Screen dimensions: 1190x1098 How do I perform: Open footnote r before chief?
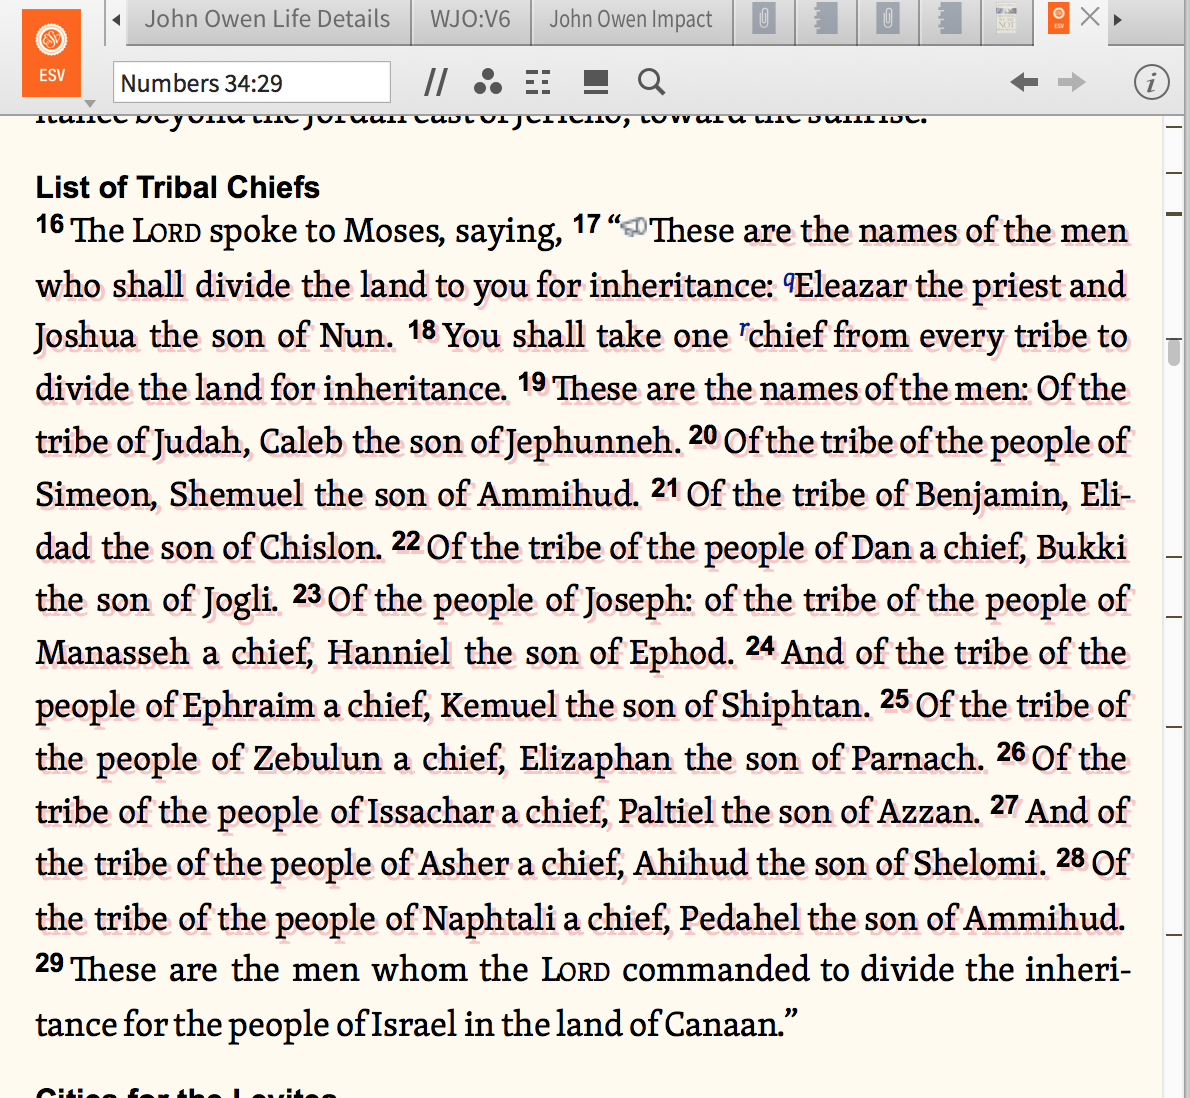745,329
